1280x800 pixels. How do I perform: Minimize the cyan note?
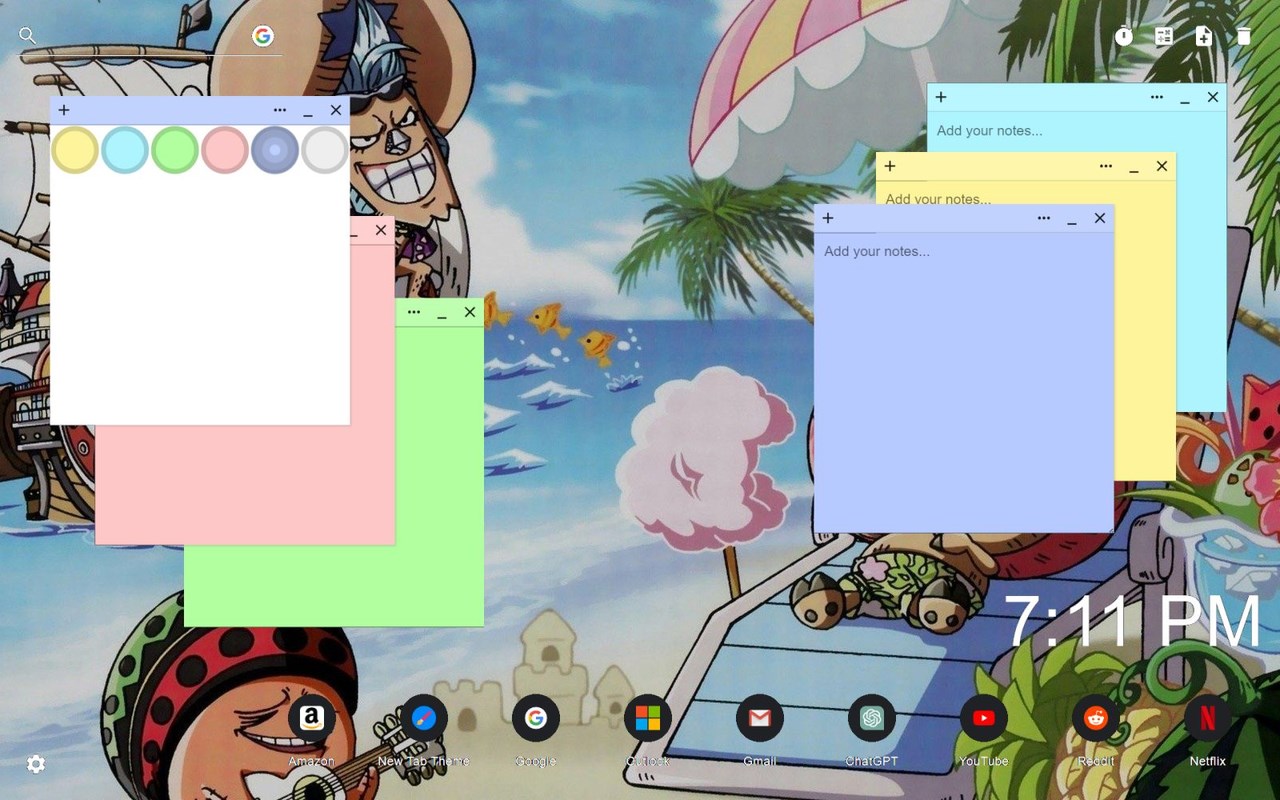[x=1185, y=98]
